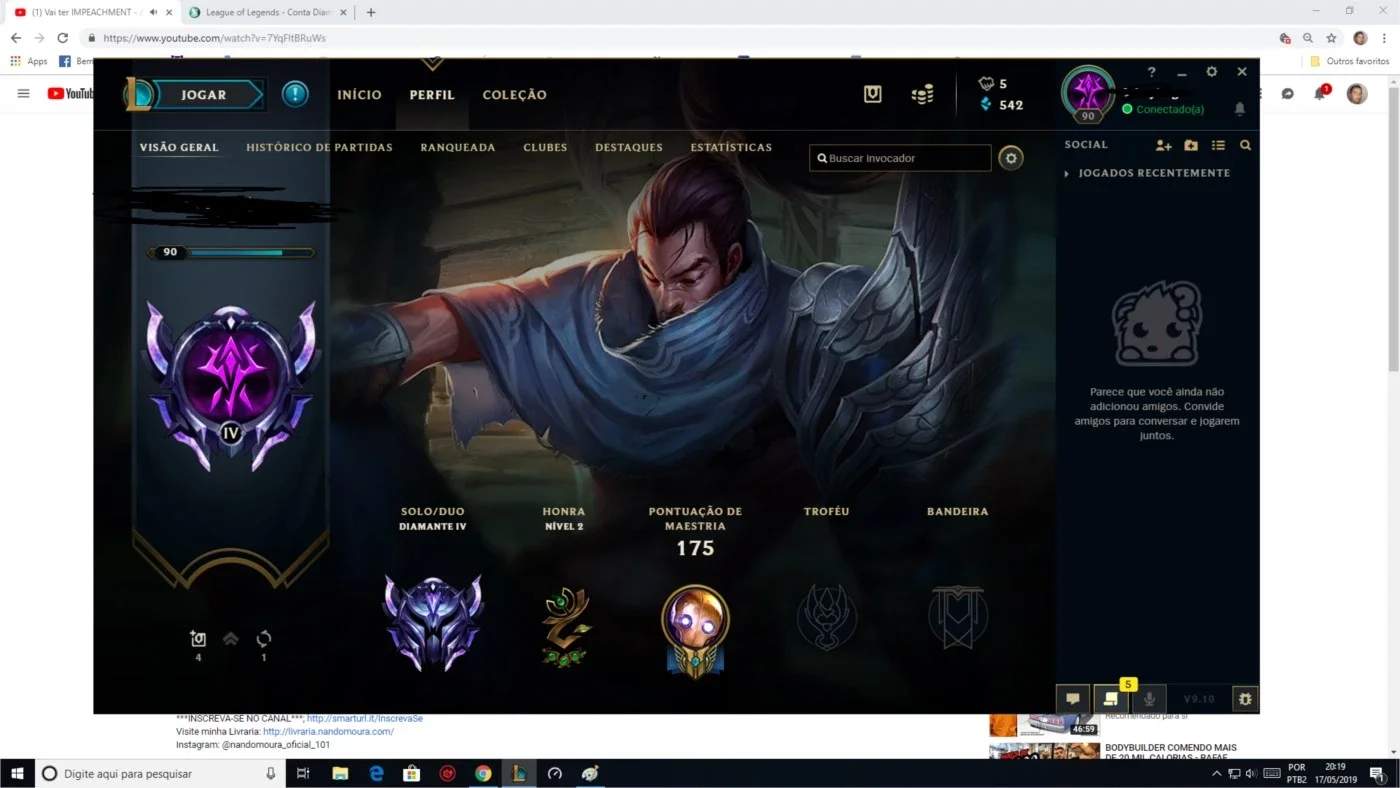Open a new Chrome tab
This screenshot has width=1400, height=788.
(371, 12)
